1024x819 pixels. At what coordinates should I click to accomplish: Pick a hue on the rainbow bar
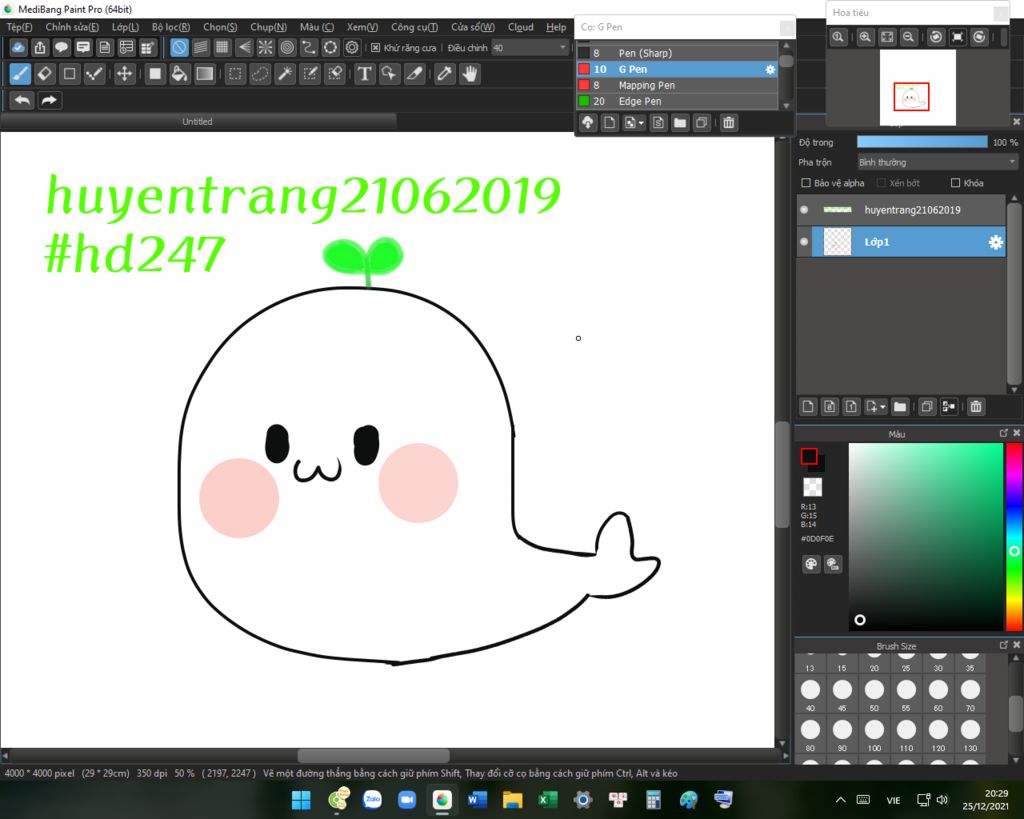[1014, 537]
